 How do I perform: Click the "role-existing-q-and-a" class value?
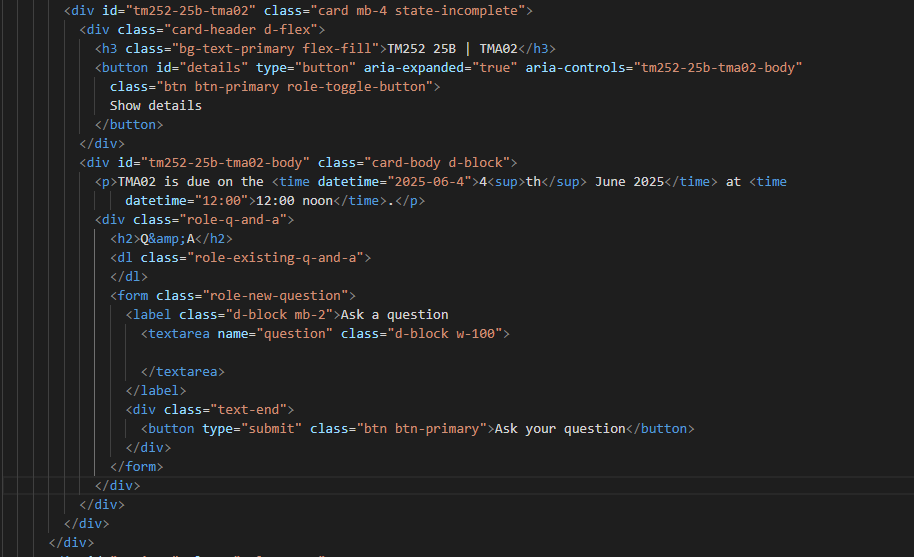(x=275, y=258)
